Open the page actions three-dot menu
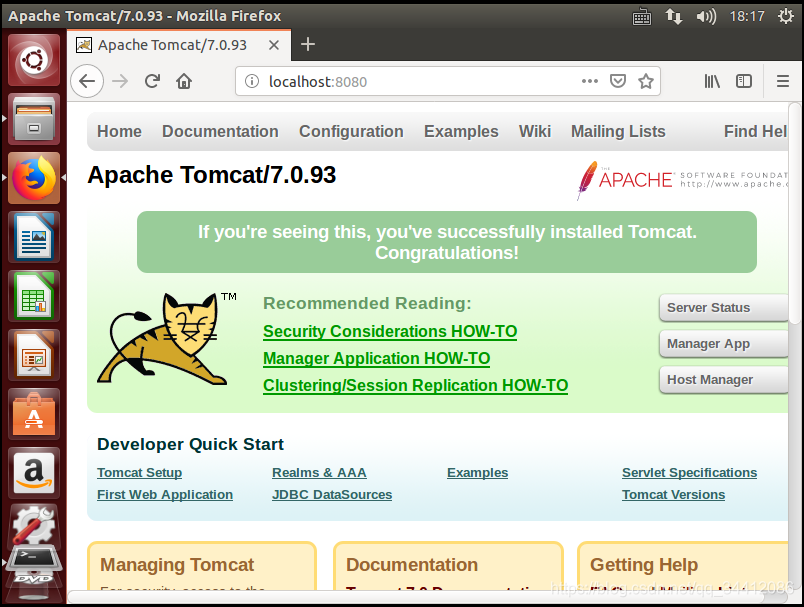This screenshot has height=607, width=804. (x=590, y=81)
